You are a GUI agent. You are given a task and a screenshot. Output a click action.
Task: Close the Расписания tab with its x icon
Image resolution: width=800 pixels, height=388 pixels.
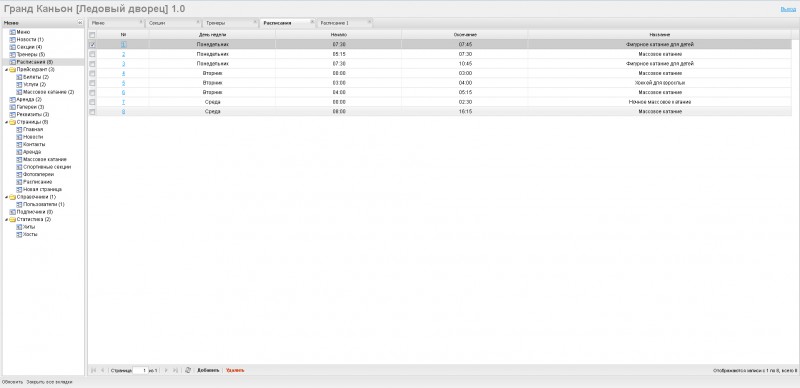(312, 21)
